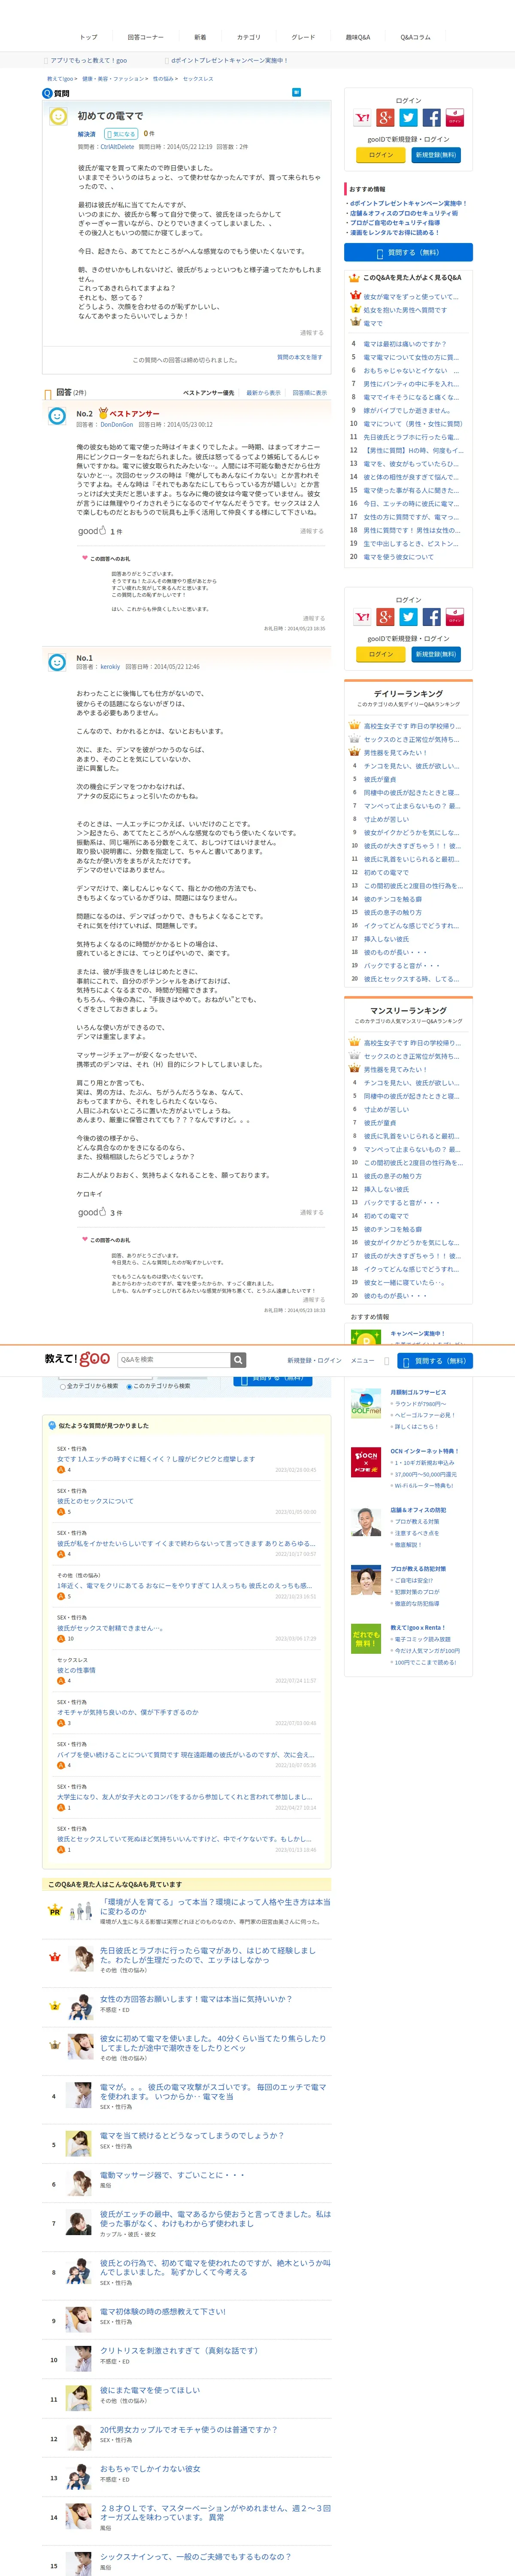The image size is (515, 2576).
Task: Click 月額制ゴルフサービス heading link
Action: (x=418, y=1392)
